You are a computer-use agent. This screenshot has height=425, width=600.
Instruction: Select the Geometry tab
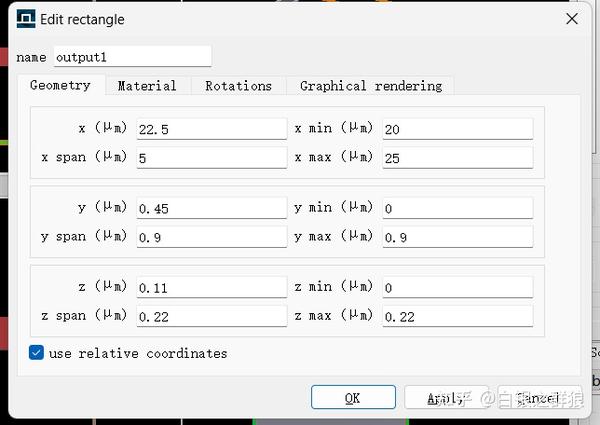pyautogui.click(x=60, y=86)
